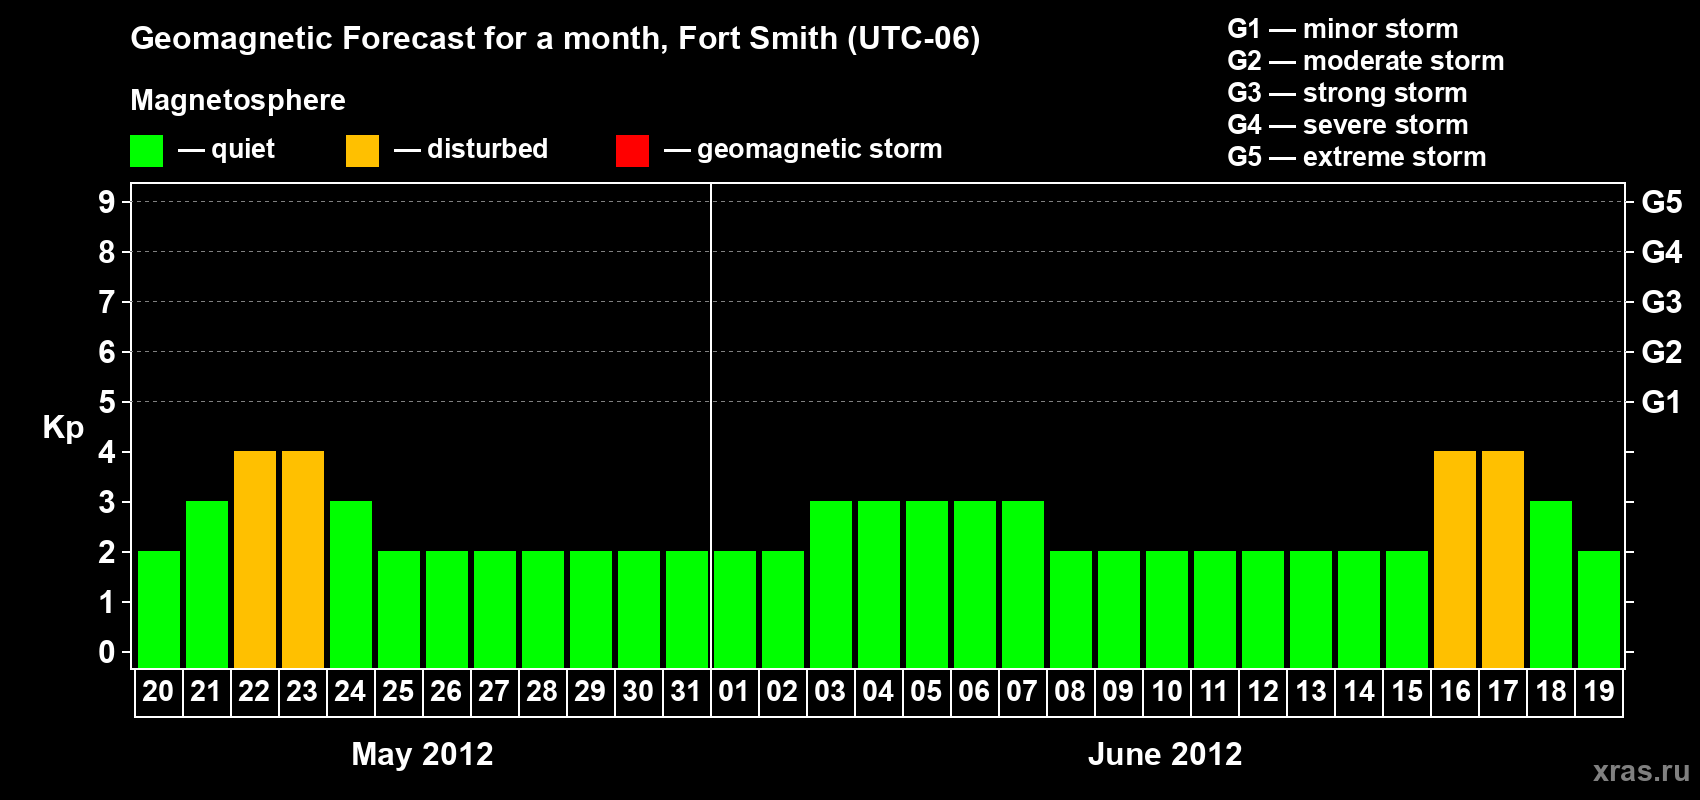The height and width of the screenshot is (800, 1700).
Task: Click the green bar for May 21
Action: [x=207, y=585]
